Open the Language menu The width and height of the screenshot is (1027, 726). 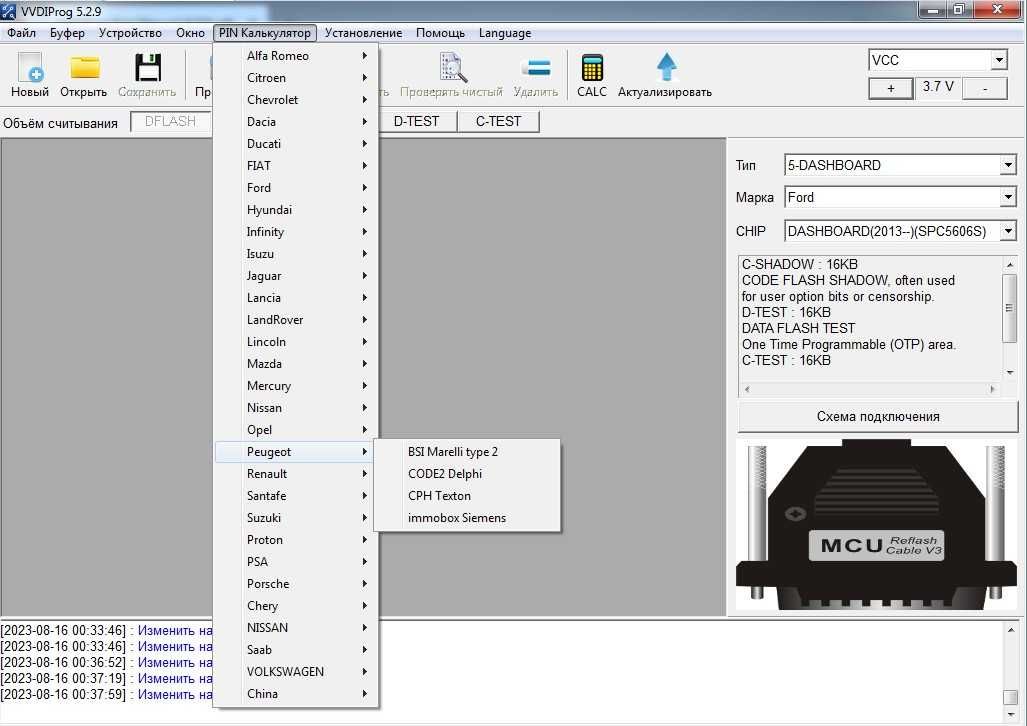pyautogui.click(x=505, y=33)
